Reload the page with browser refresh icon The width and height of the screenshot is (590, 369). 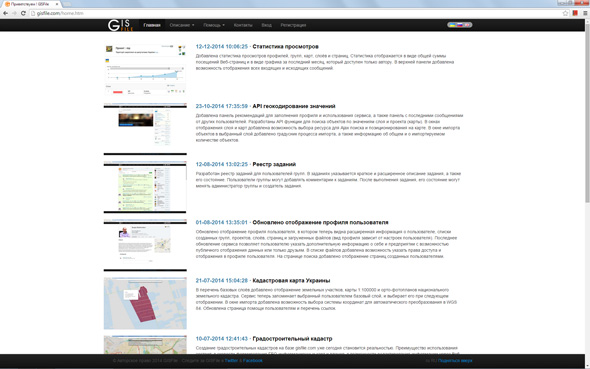tap(23, 13)
